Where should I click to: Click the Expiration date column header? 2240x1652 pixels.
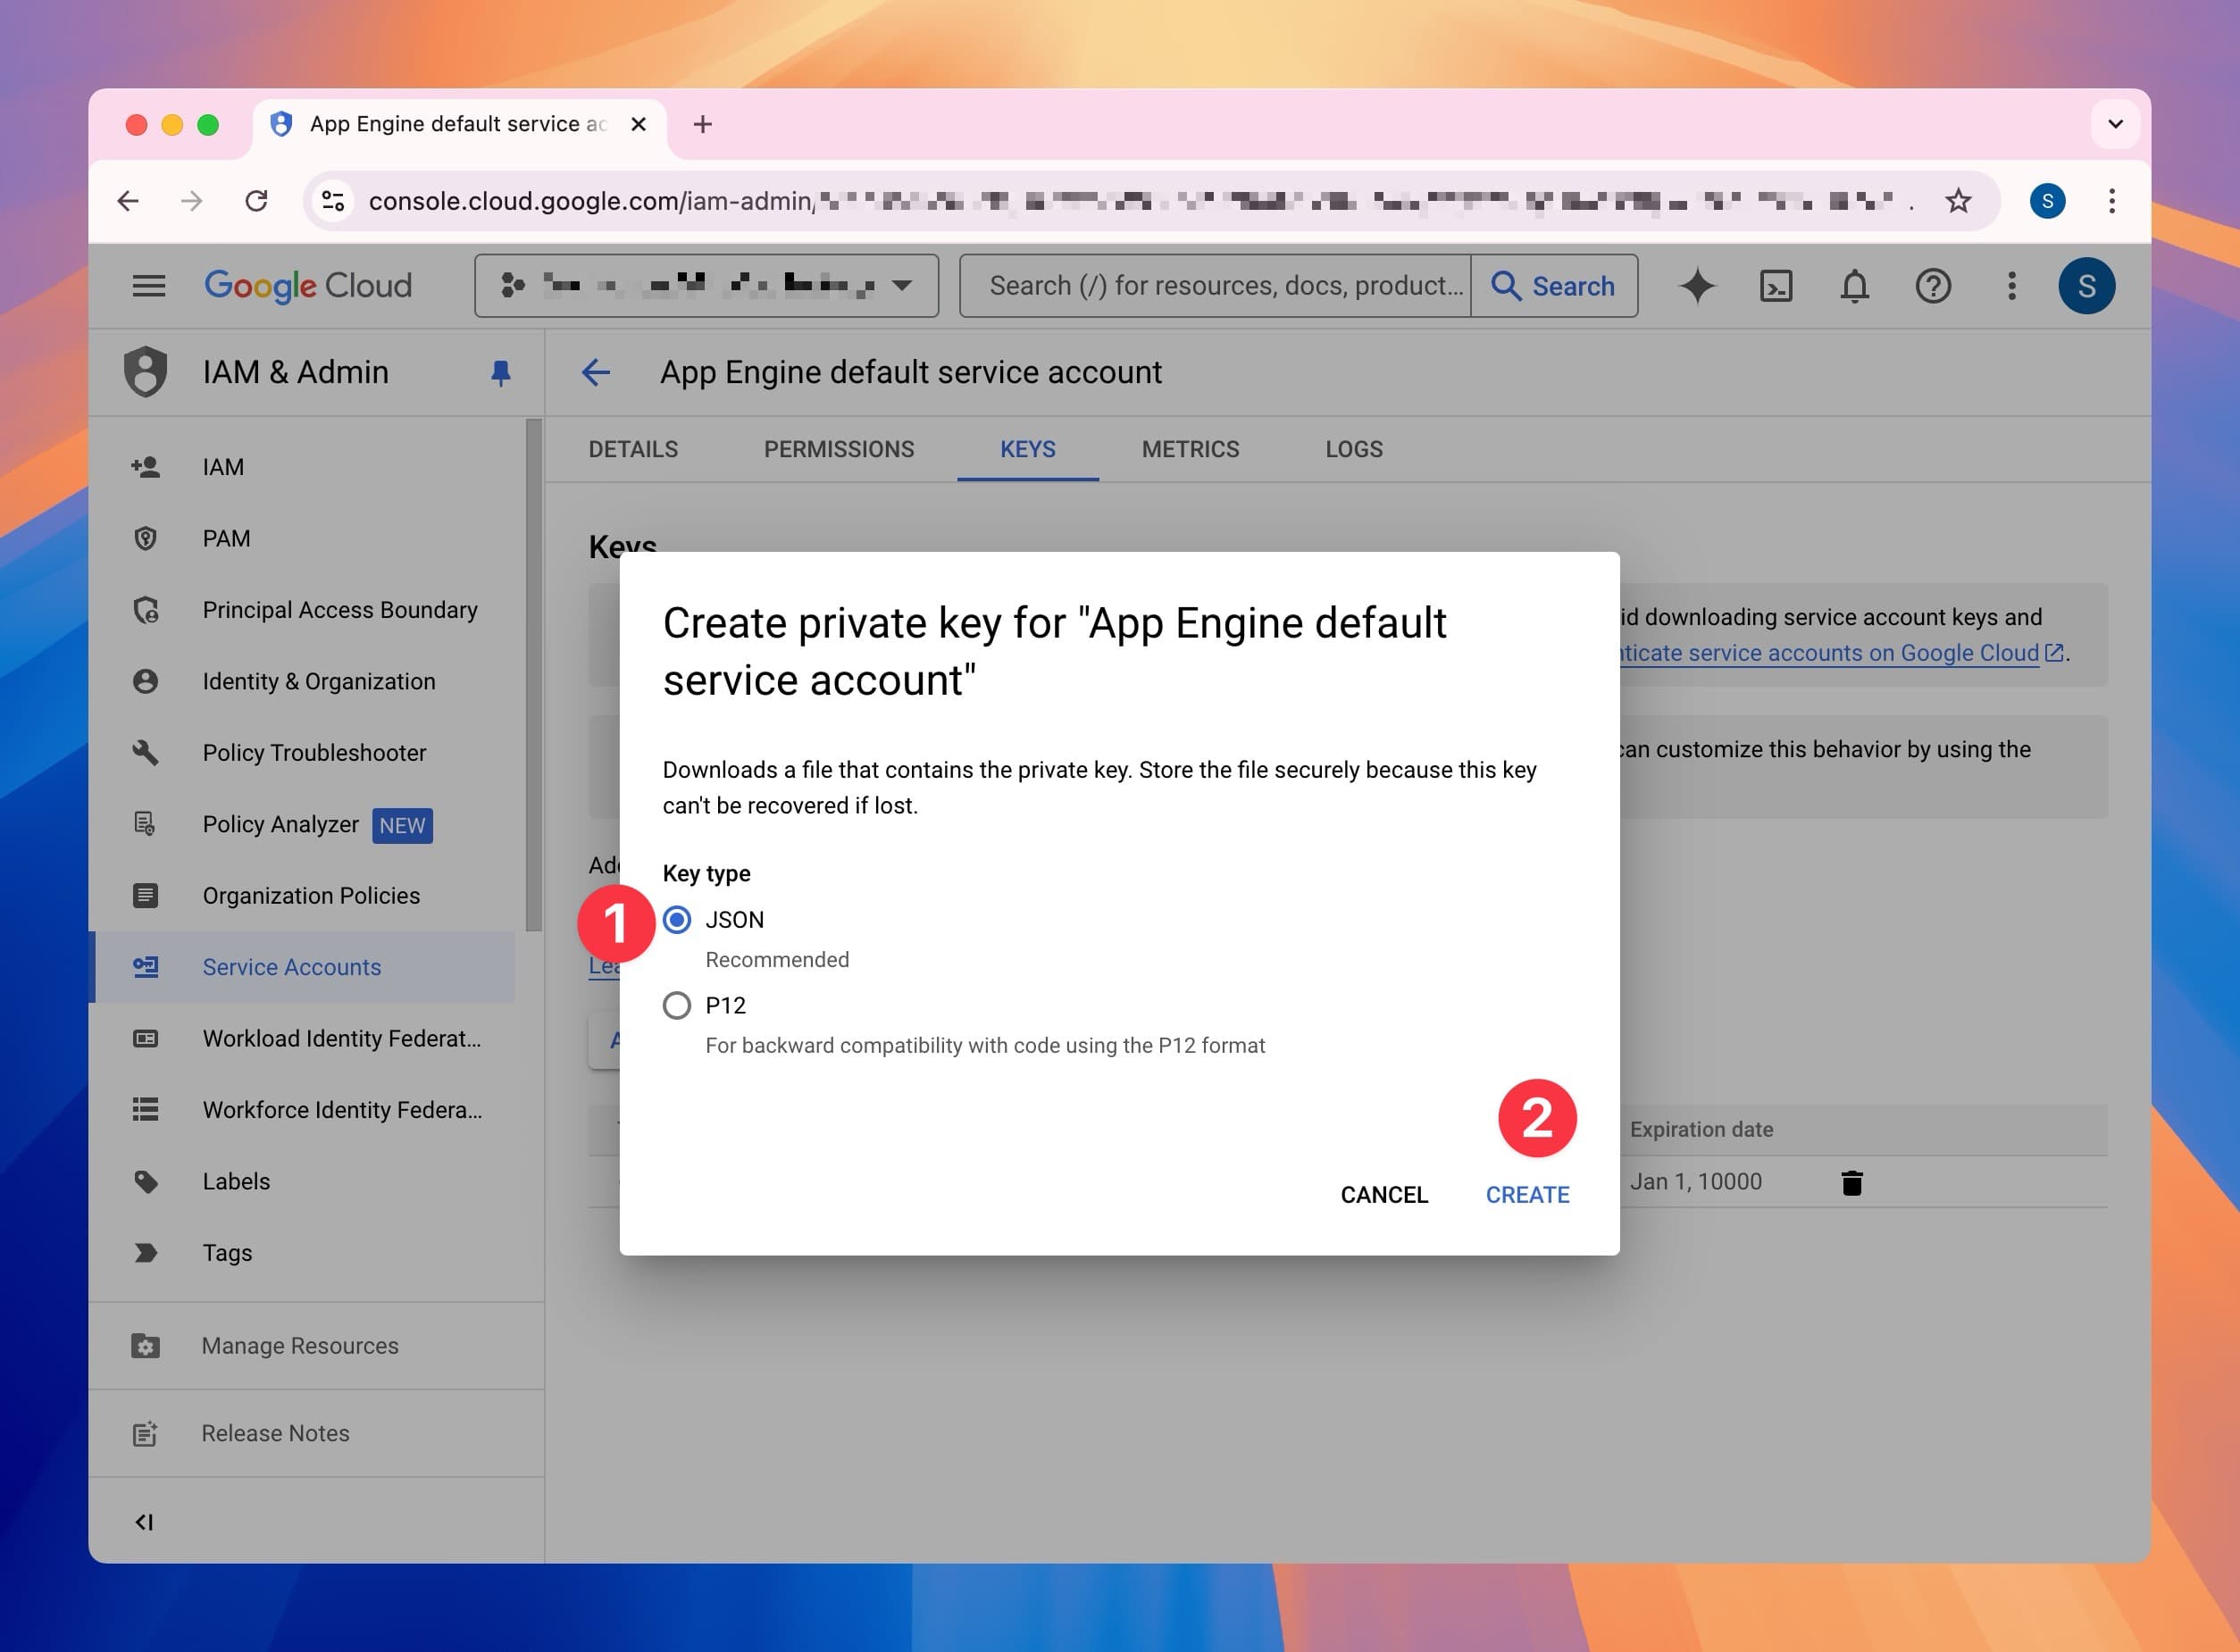tap(1701, 1129)
